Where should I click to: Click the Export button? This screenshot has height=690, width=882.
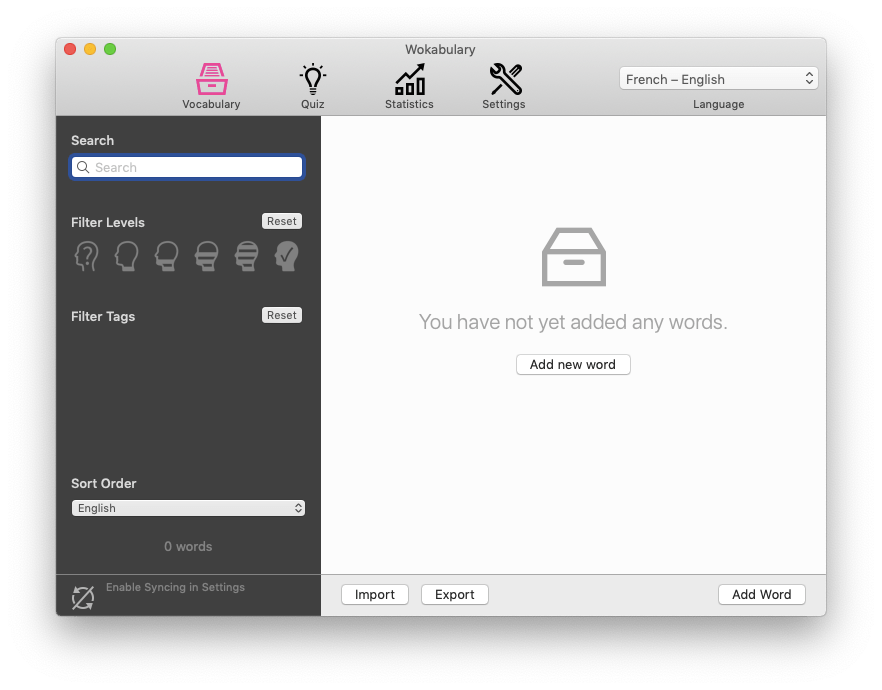click(x=454, y=594)
